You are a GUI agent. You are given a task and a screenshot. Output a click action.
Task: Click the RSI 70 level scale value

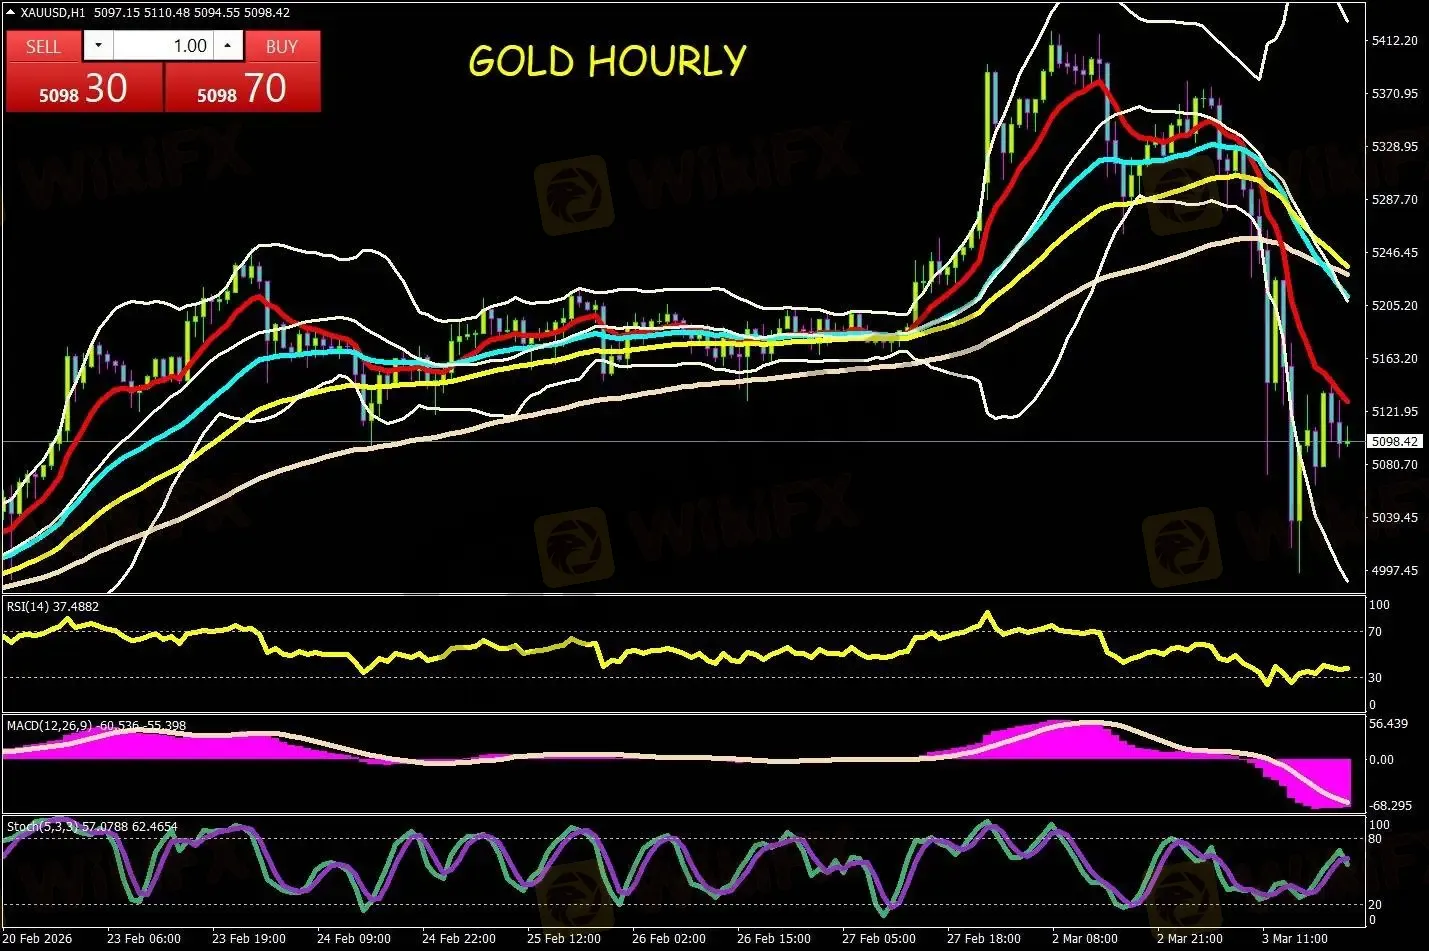pos(1375,632)
